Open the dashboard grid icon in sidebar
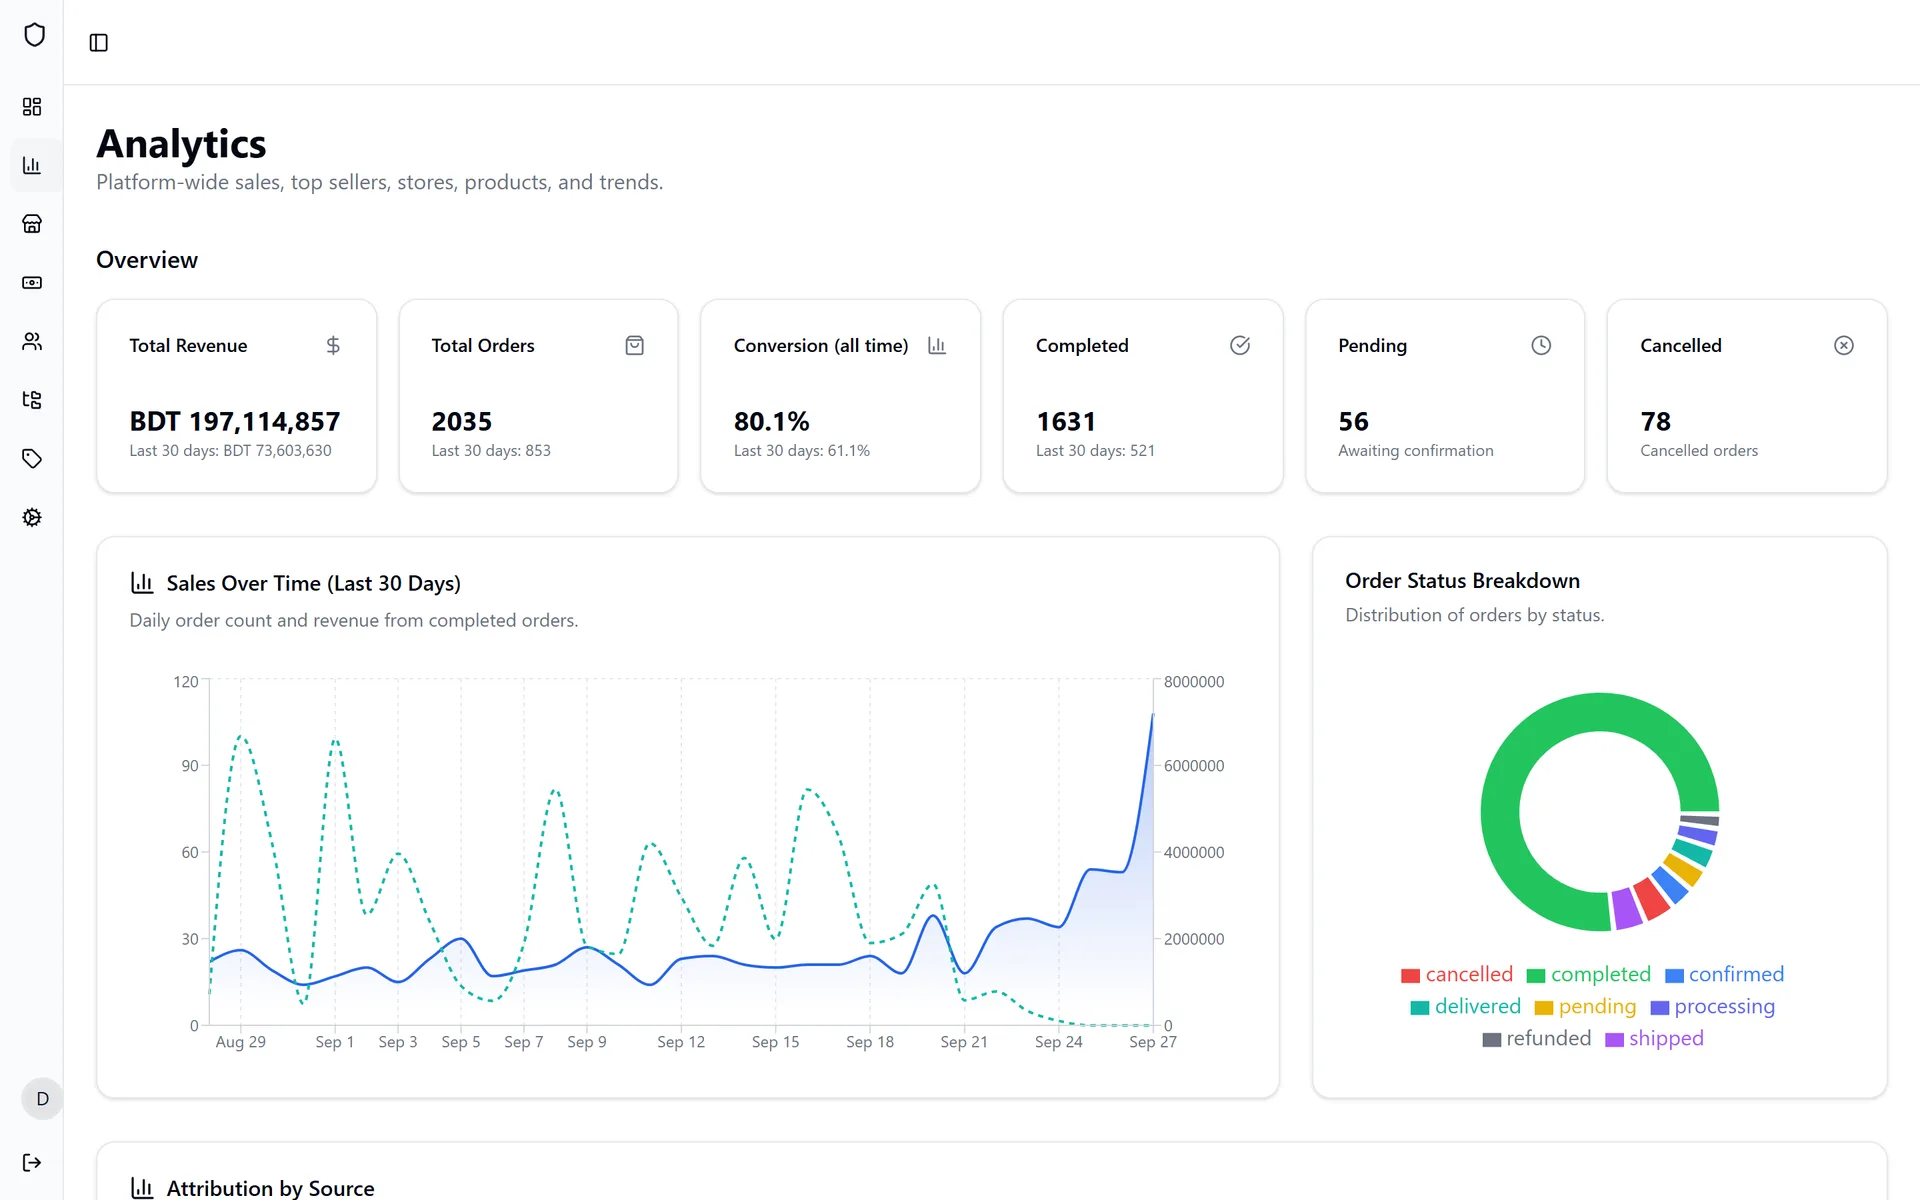 pos(32,106)
